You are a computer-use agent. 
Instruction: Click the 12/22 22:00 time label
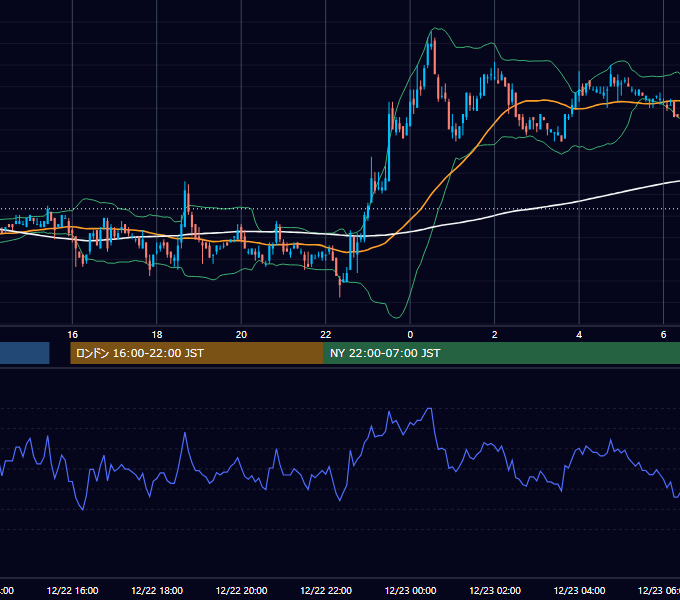(326, 590)
